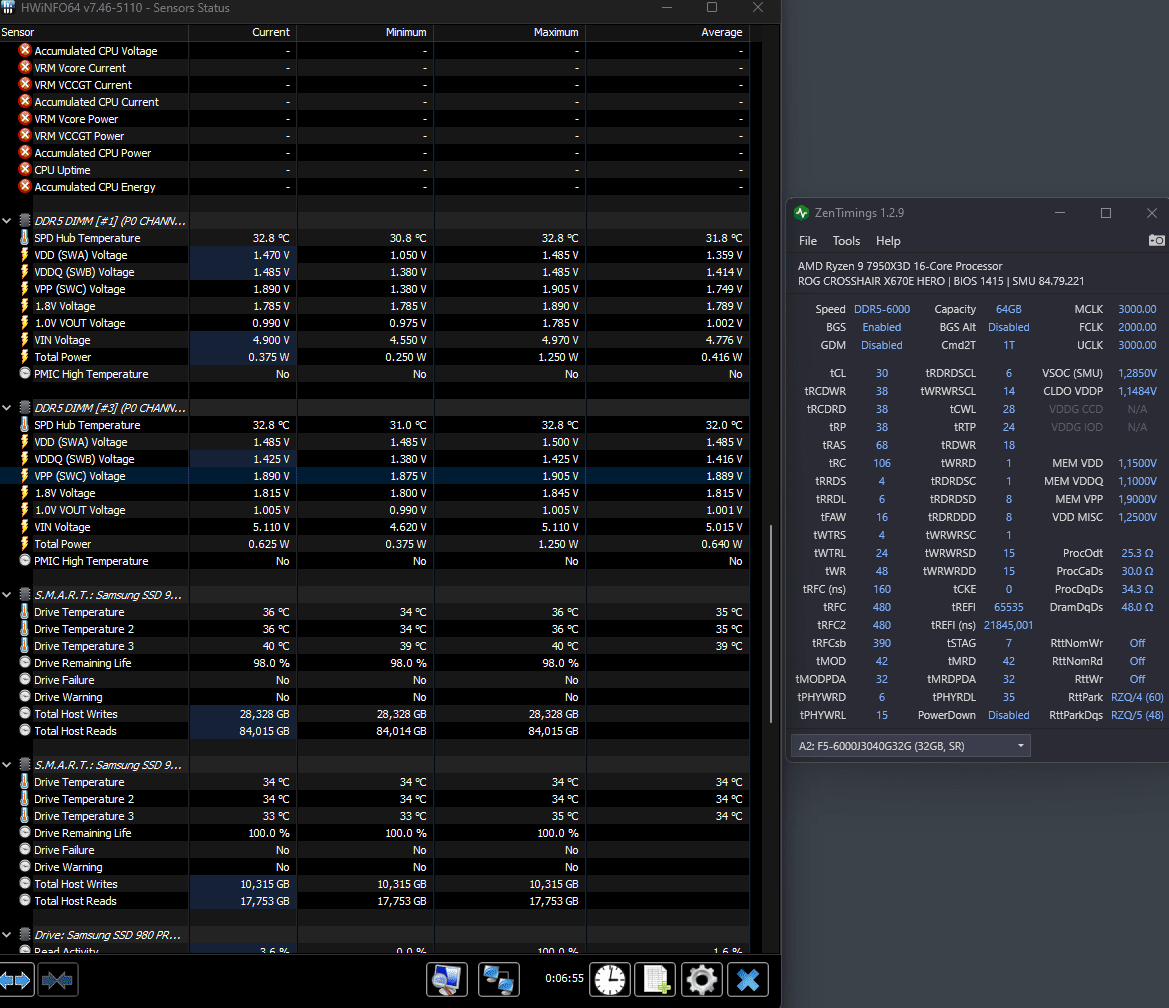Open the HWiNFO summary monitor icon
Image resolution: width=1169 pixels, height=1008 pixels.
coord(447,980)
